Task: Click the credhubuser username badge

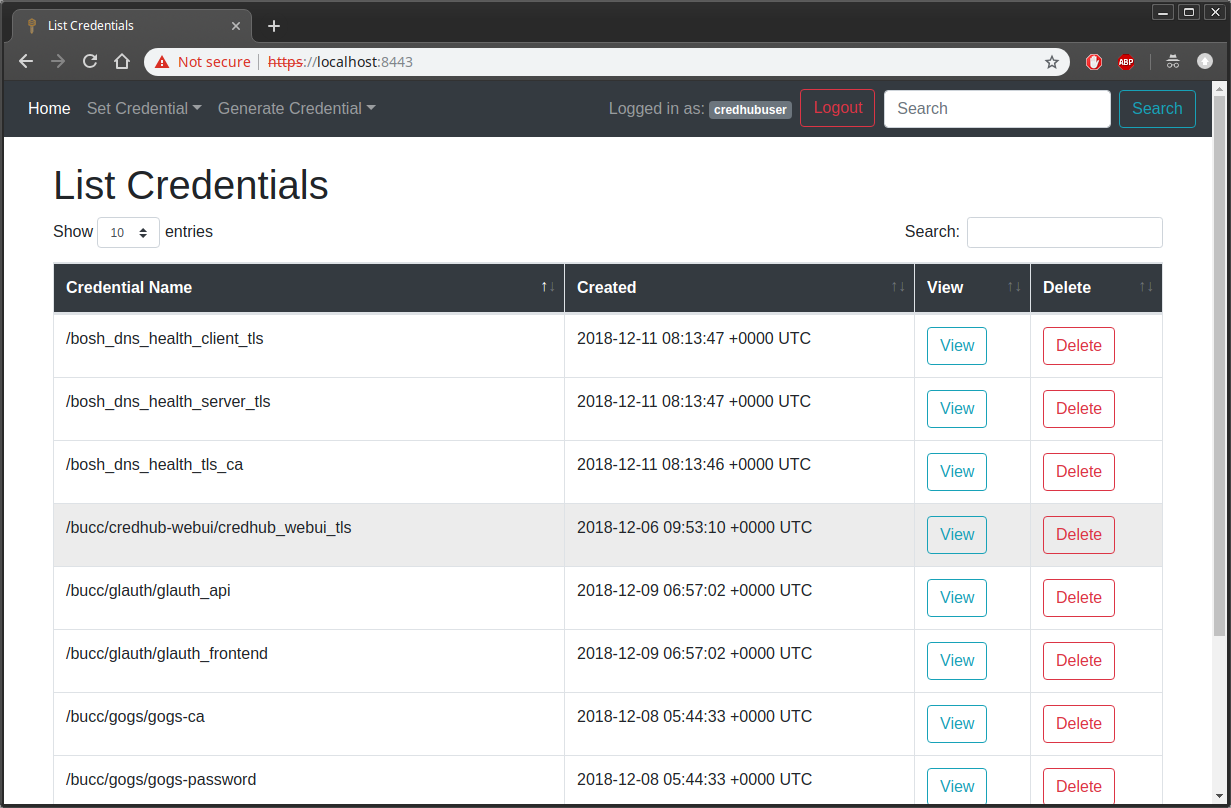Action: [751, 110]
